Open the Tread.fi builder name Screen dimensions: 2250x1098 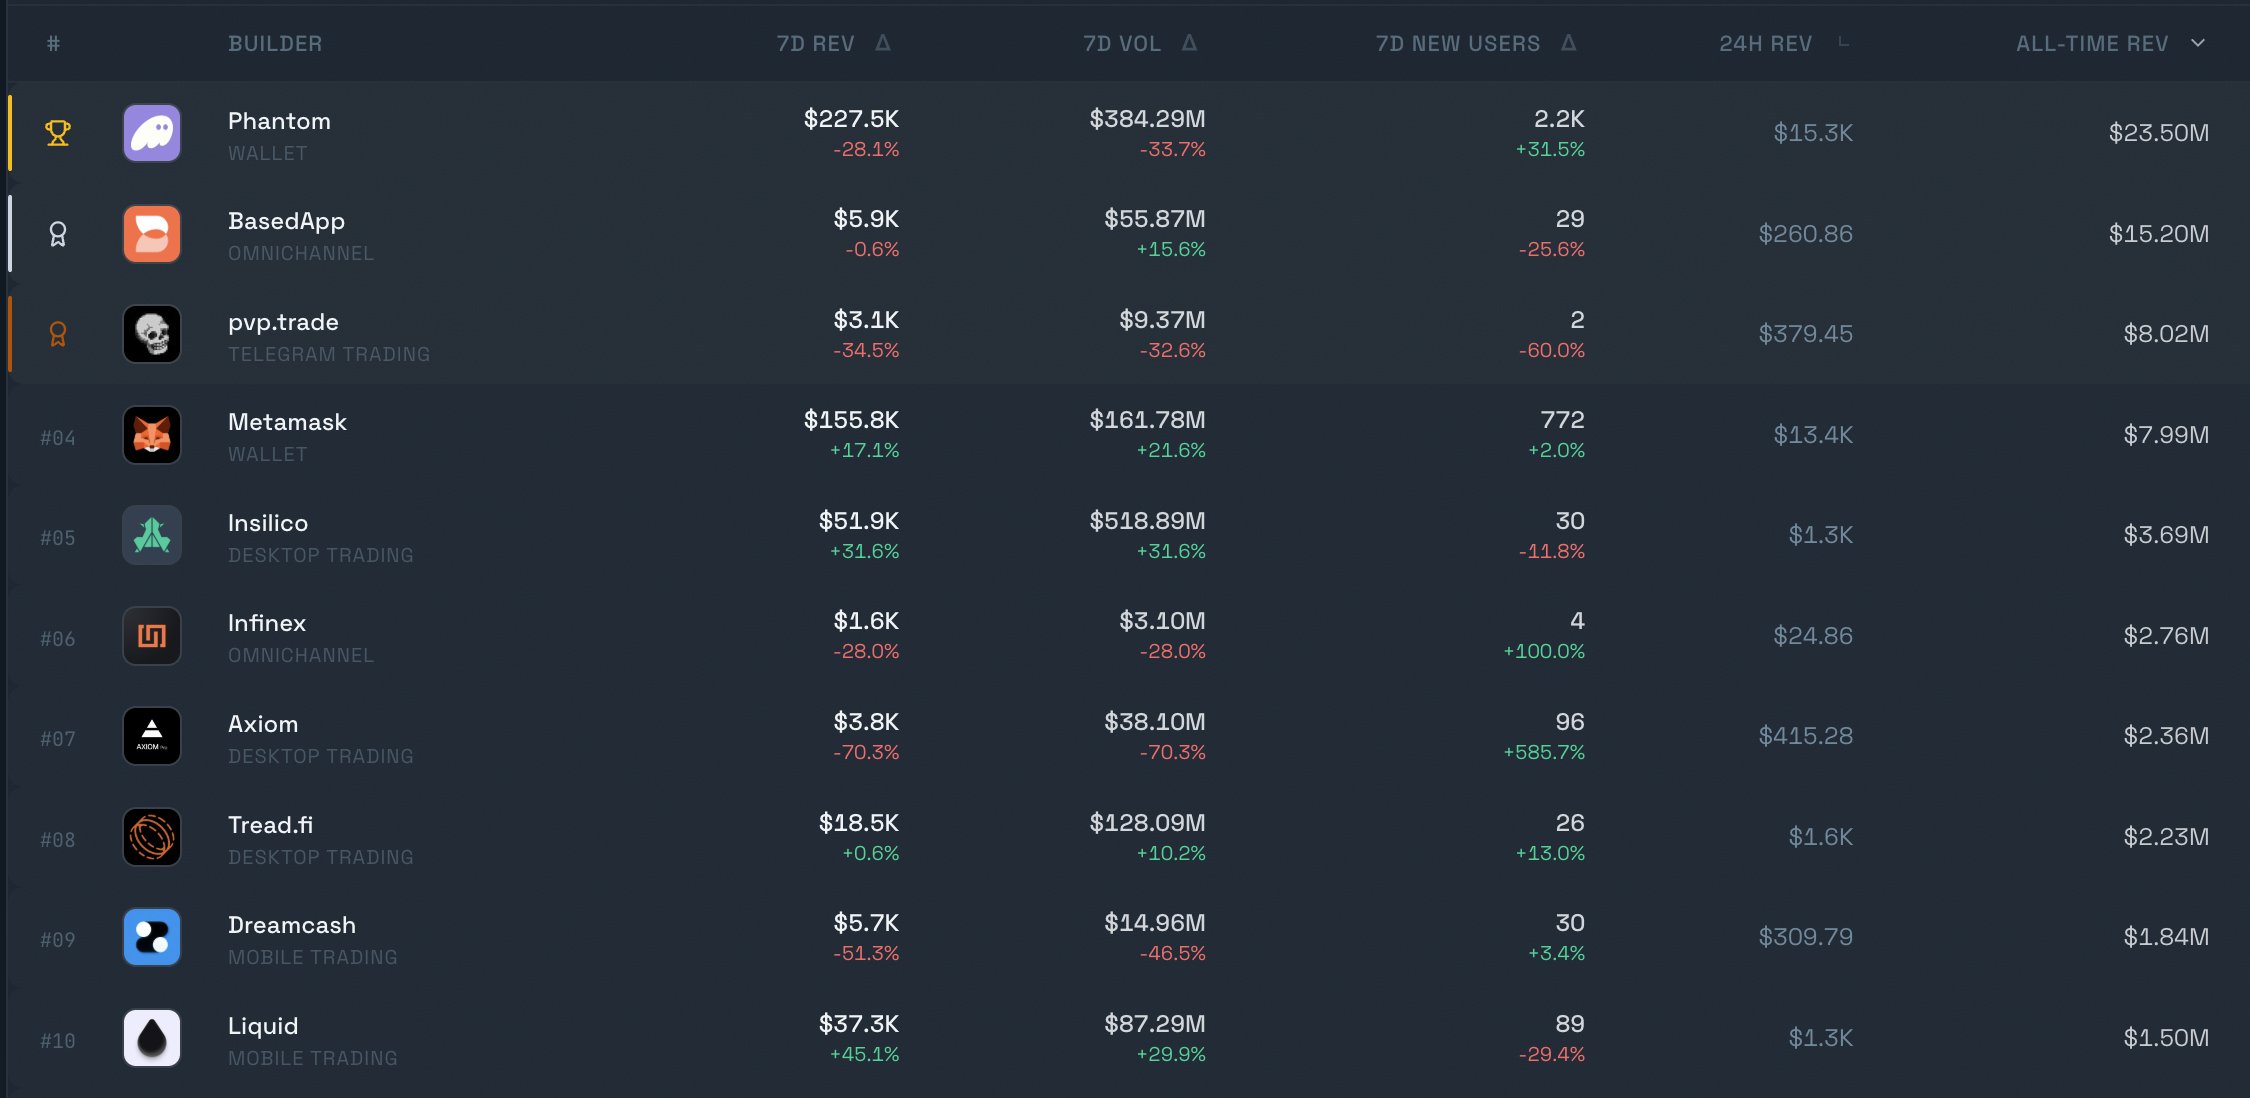tap(270, 825)
